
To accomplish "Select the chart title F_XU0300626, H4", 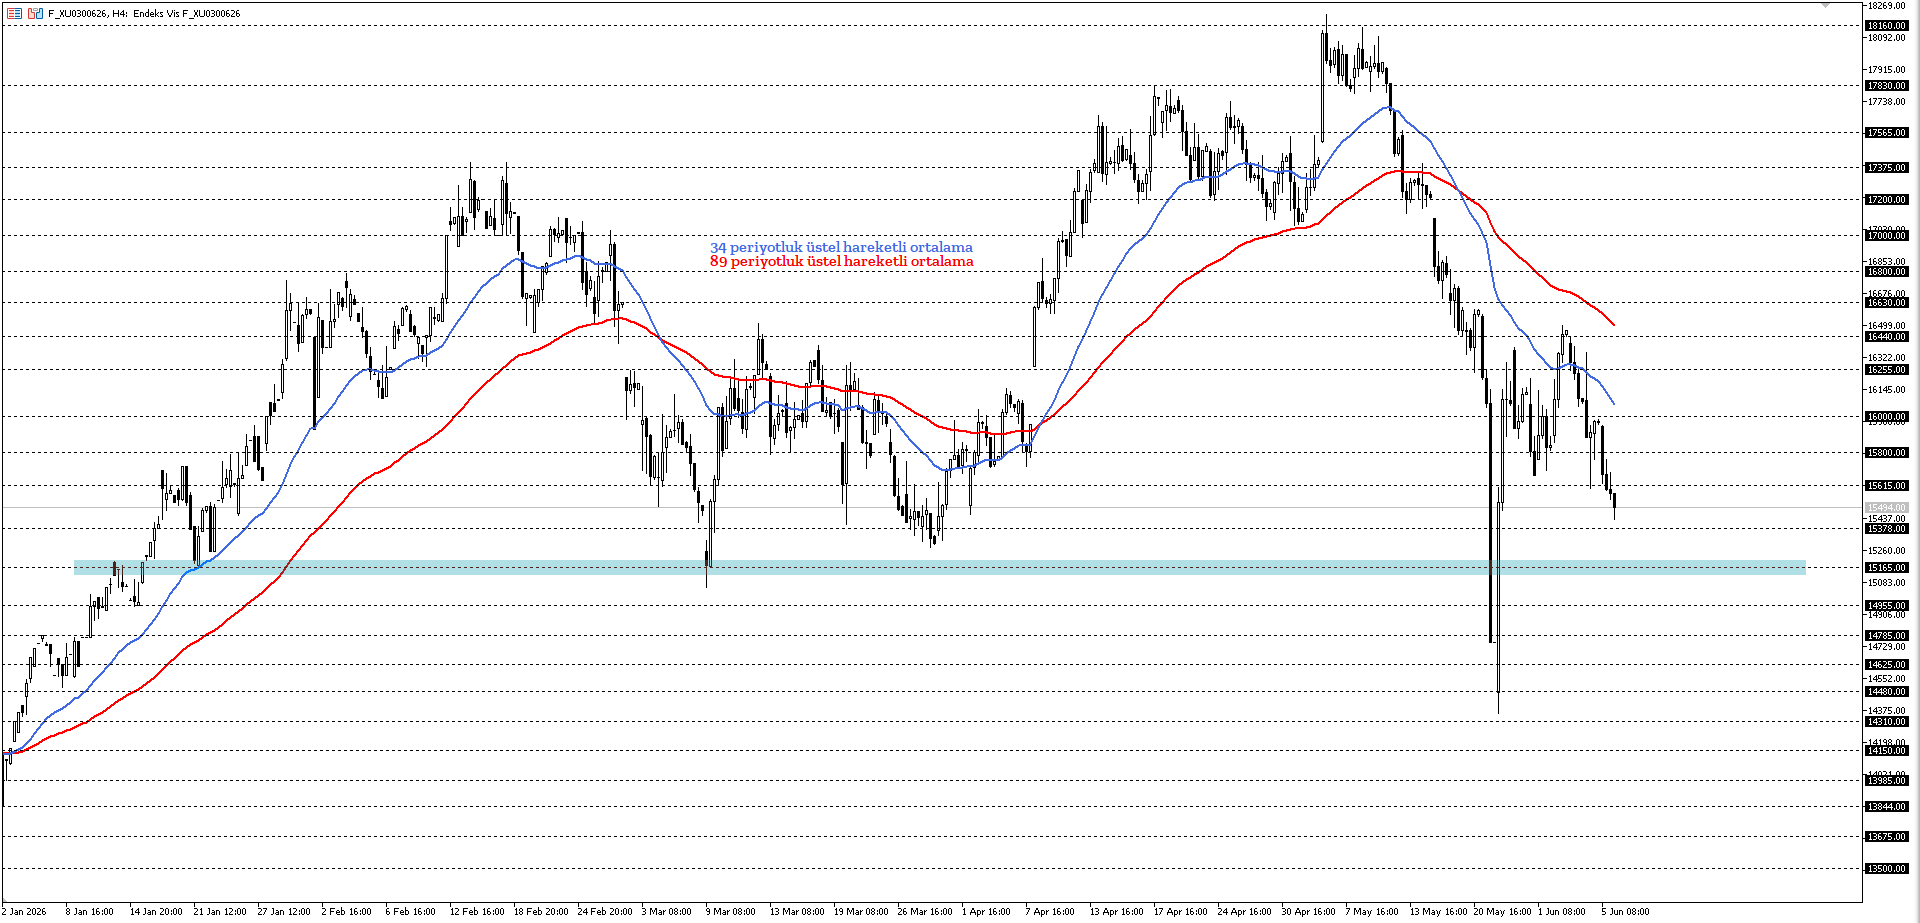I will pos(87,14).
